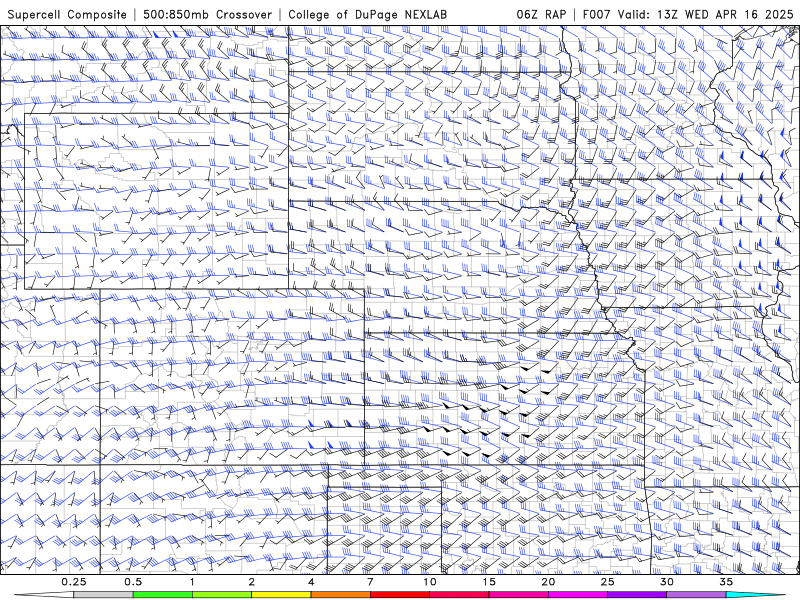800x600 pixels.
Task: Click the legend value 2
Action: coord(252,582)
